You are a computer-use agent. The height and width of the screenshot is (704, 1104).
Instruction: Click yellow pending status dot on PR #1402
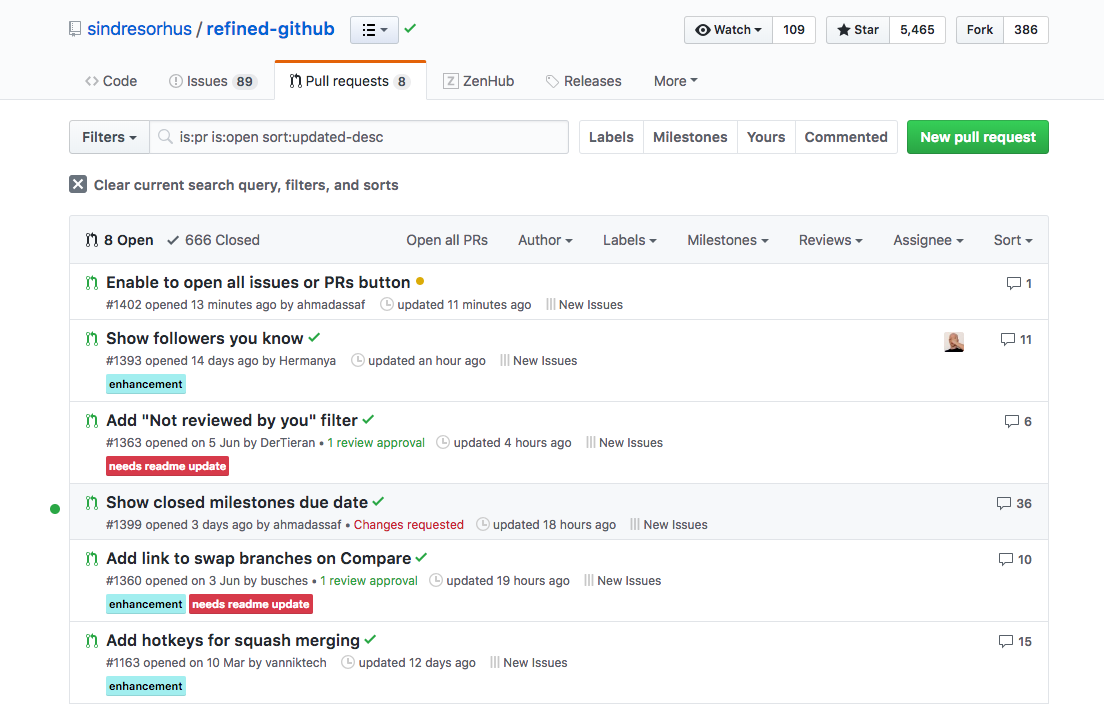coord(420,281)
